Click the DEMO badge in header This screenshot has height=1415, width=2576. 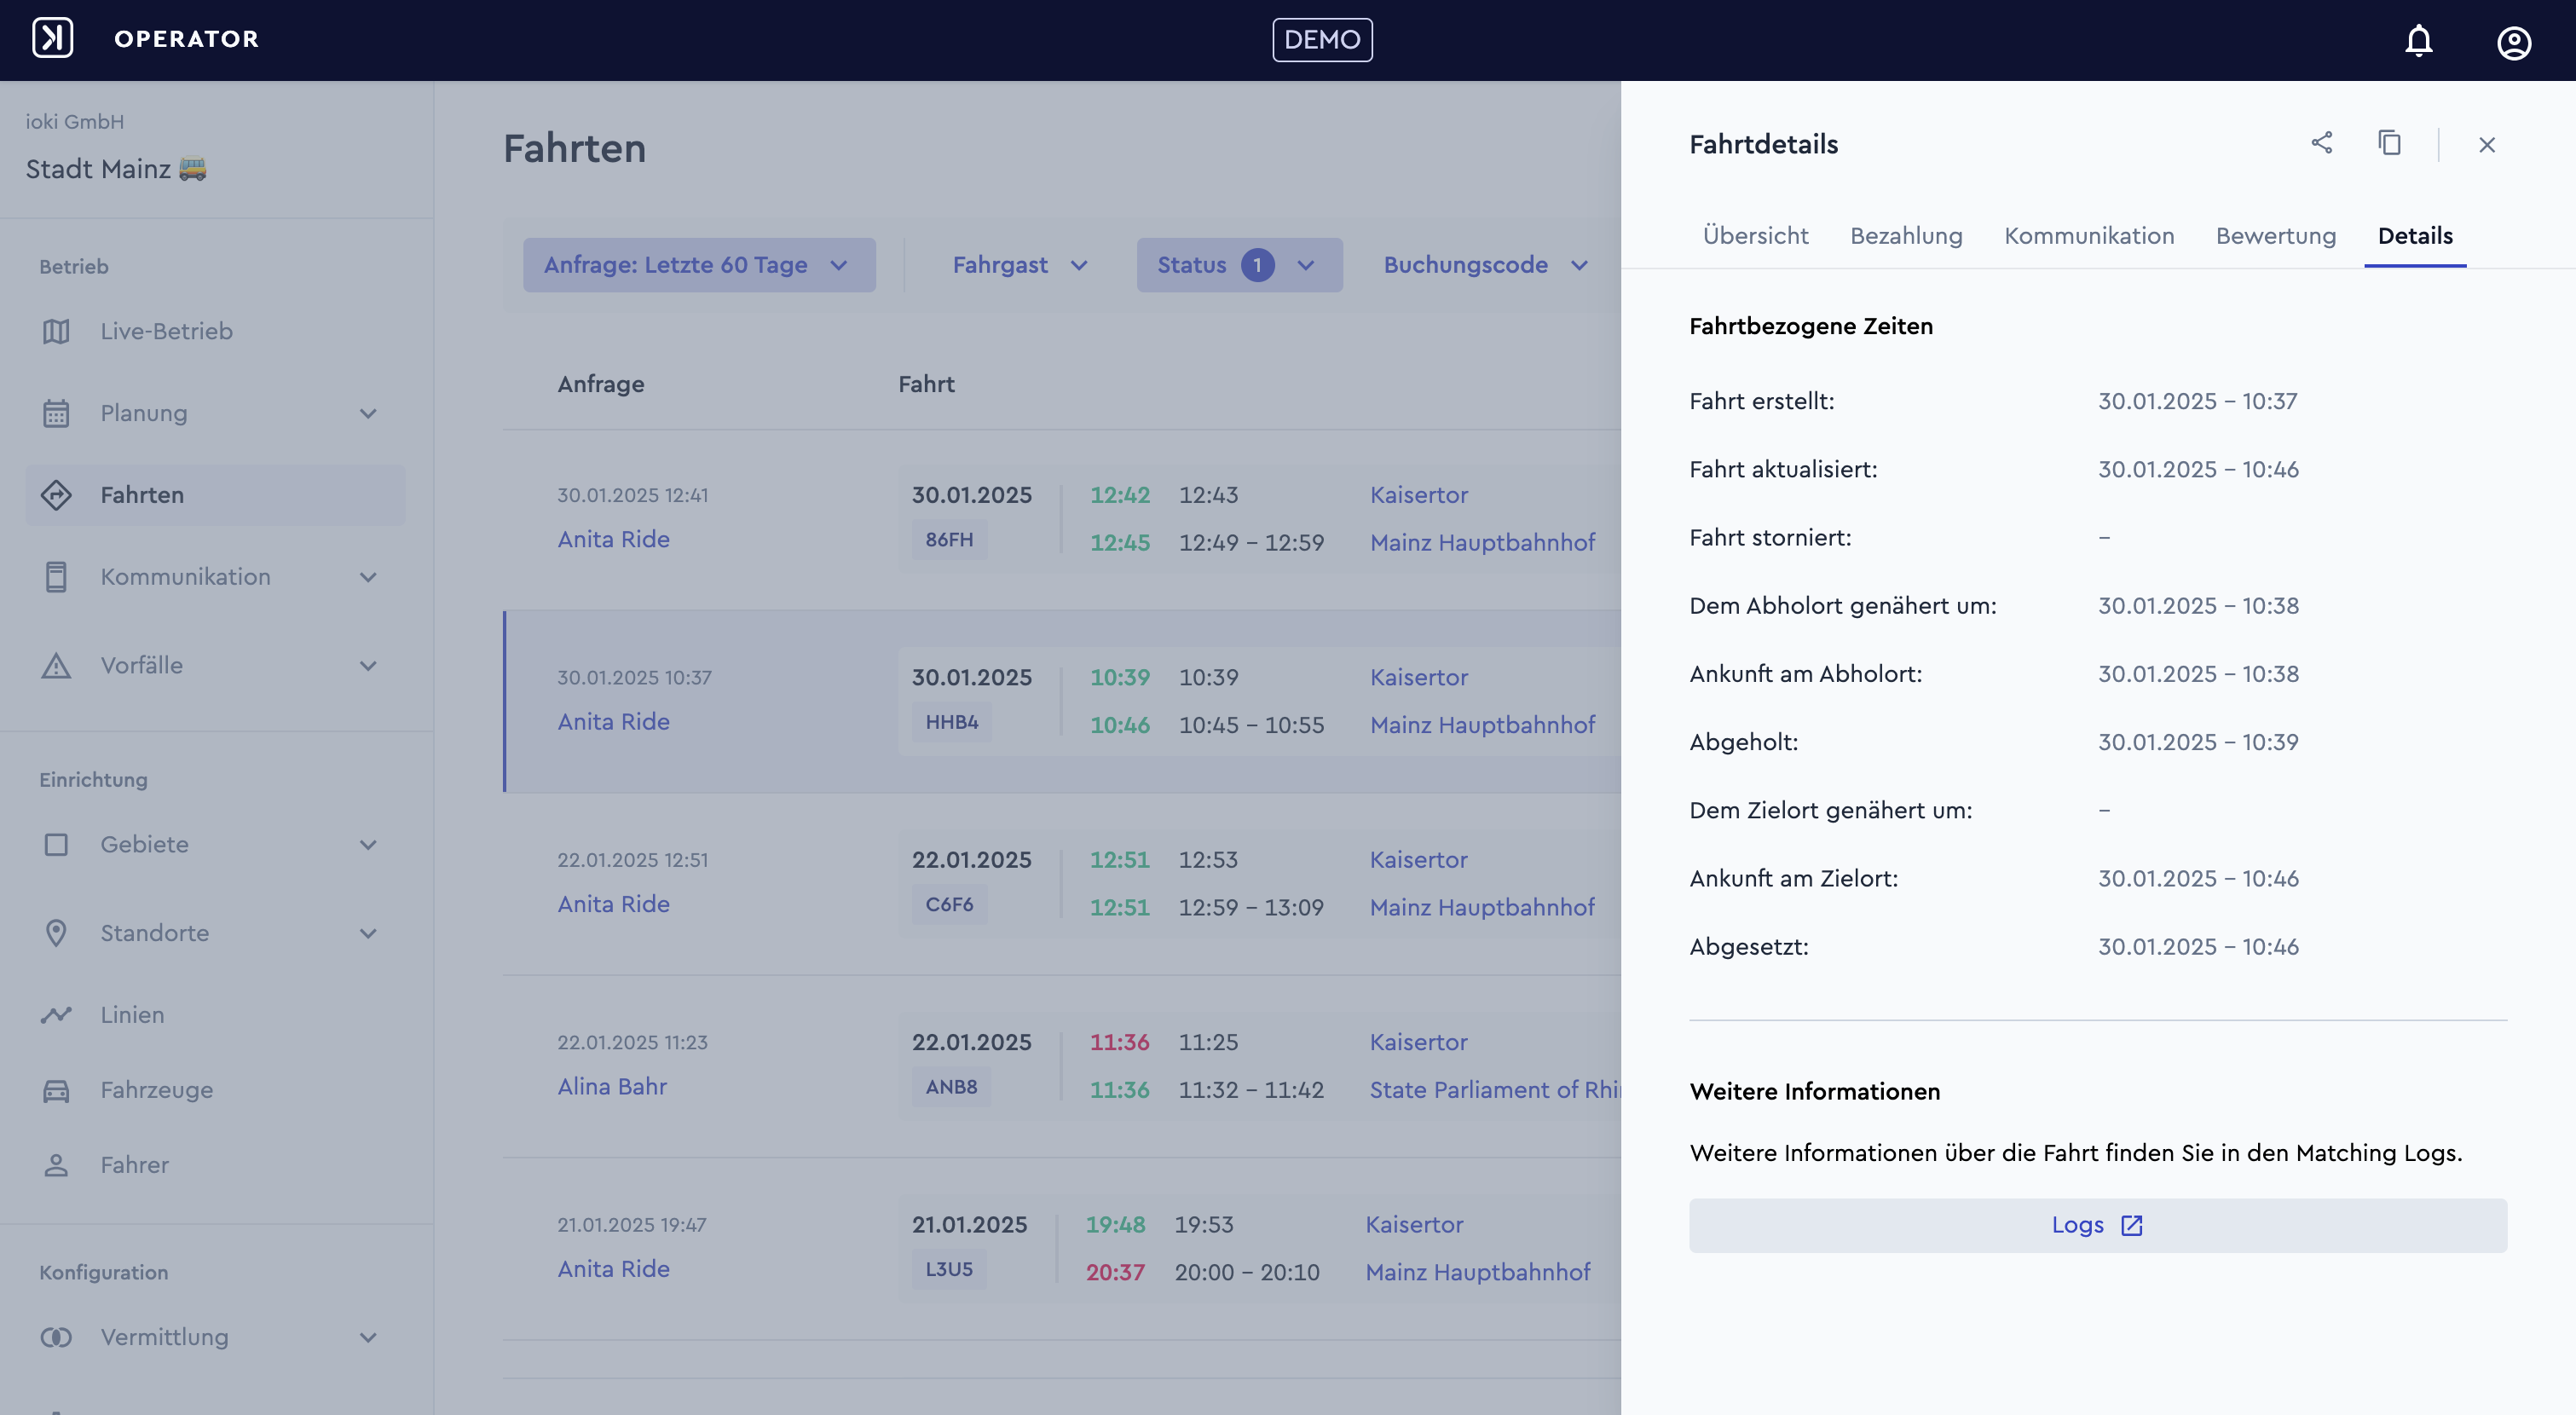point(1322,40)
